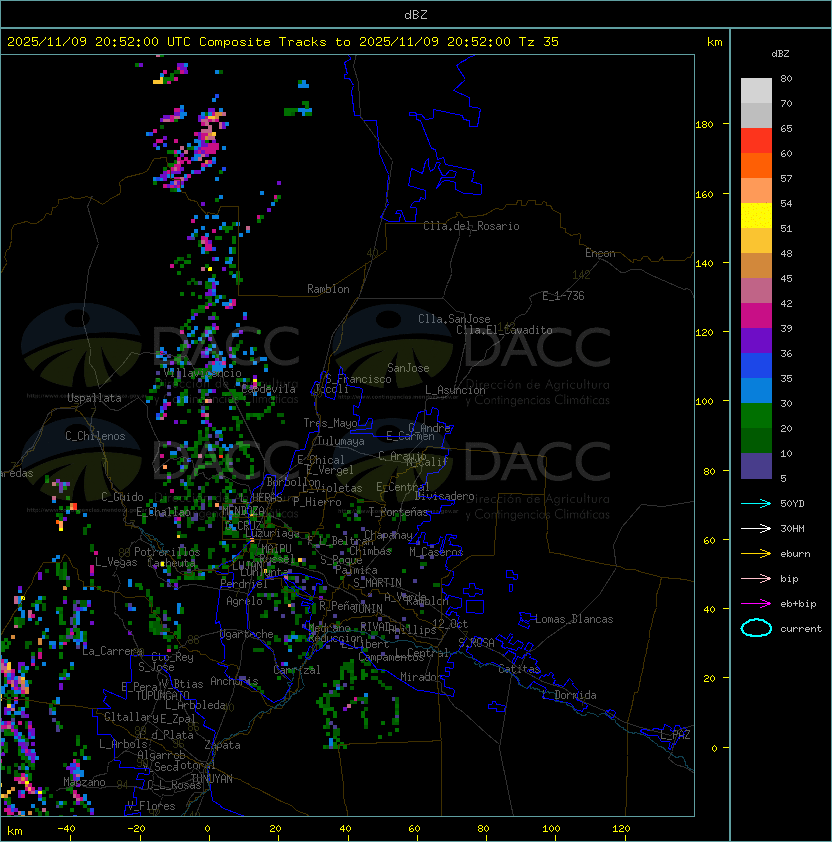This screenshot has height=842, width=832.
Task: Click the 'L_Asuncion' map label
Action: tap(455, 390)
